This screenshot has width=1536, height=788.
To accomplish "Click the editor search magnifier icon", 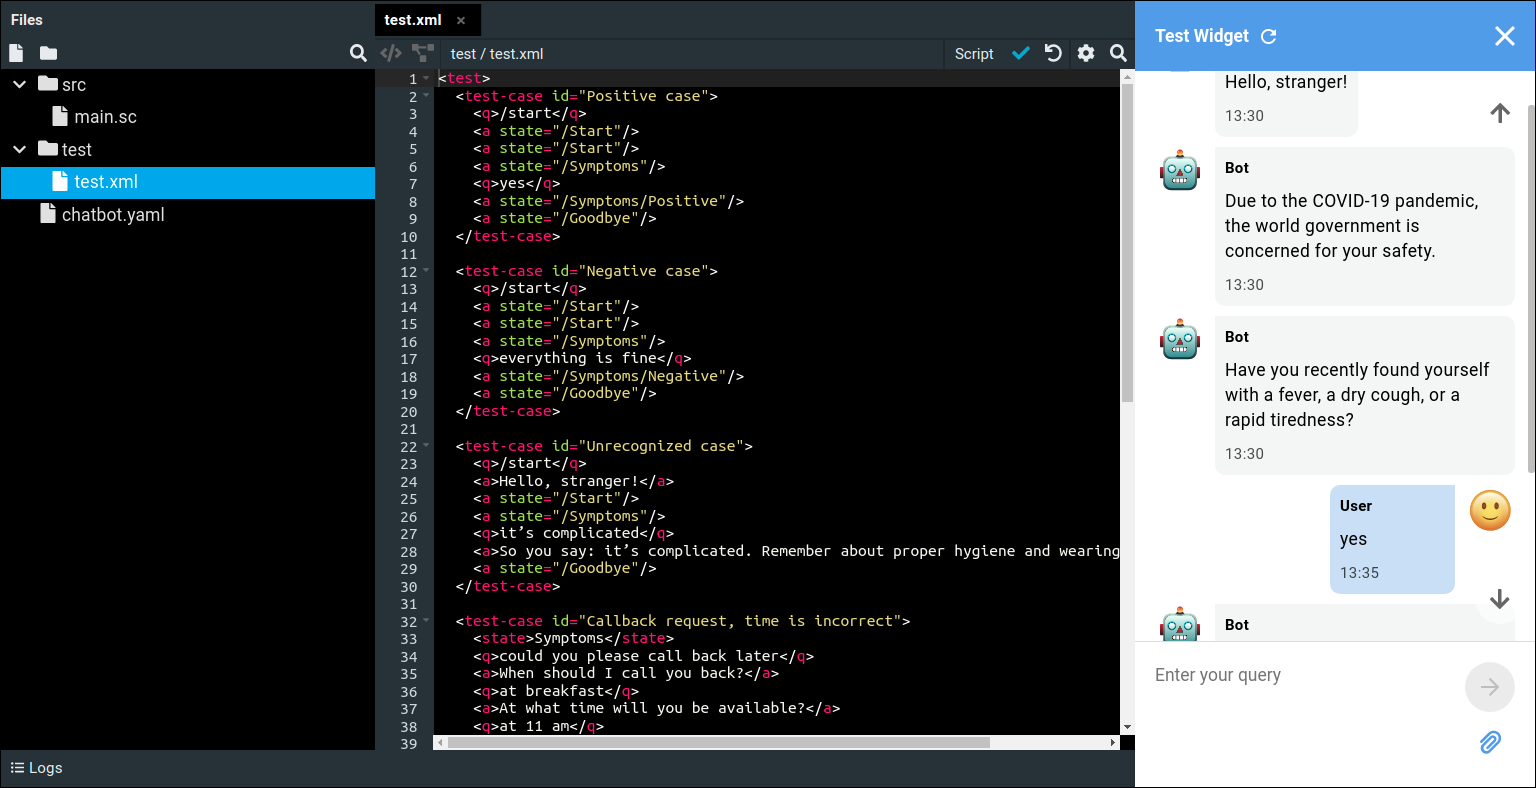I will point(1118,53).
